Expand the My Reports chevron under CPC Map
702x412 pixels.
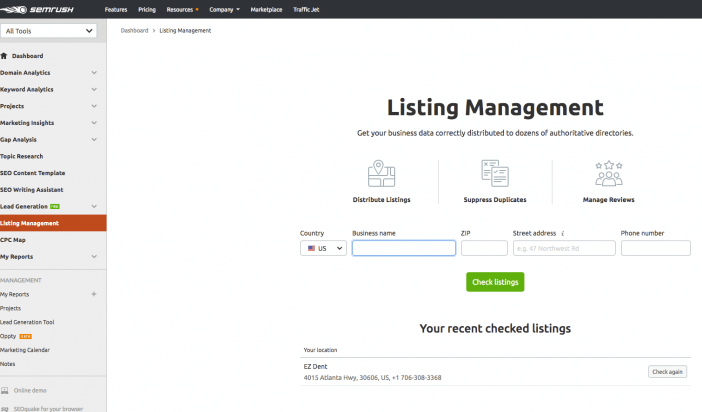coord(94,257)
